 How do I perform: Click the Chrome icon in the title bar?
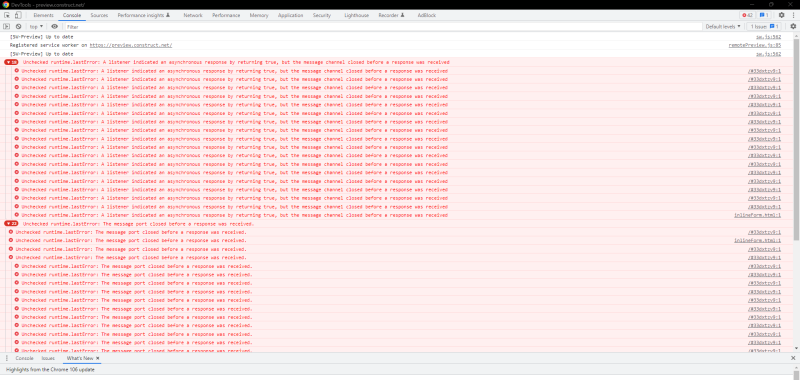coord(6,4)
